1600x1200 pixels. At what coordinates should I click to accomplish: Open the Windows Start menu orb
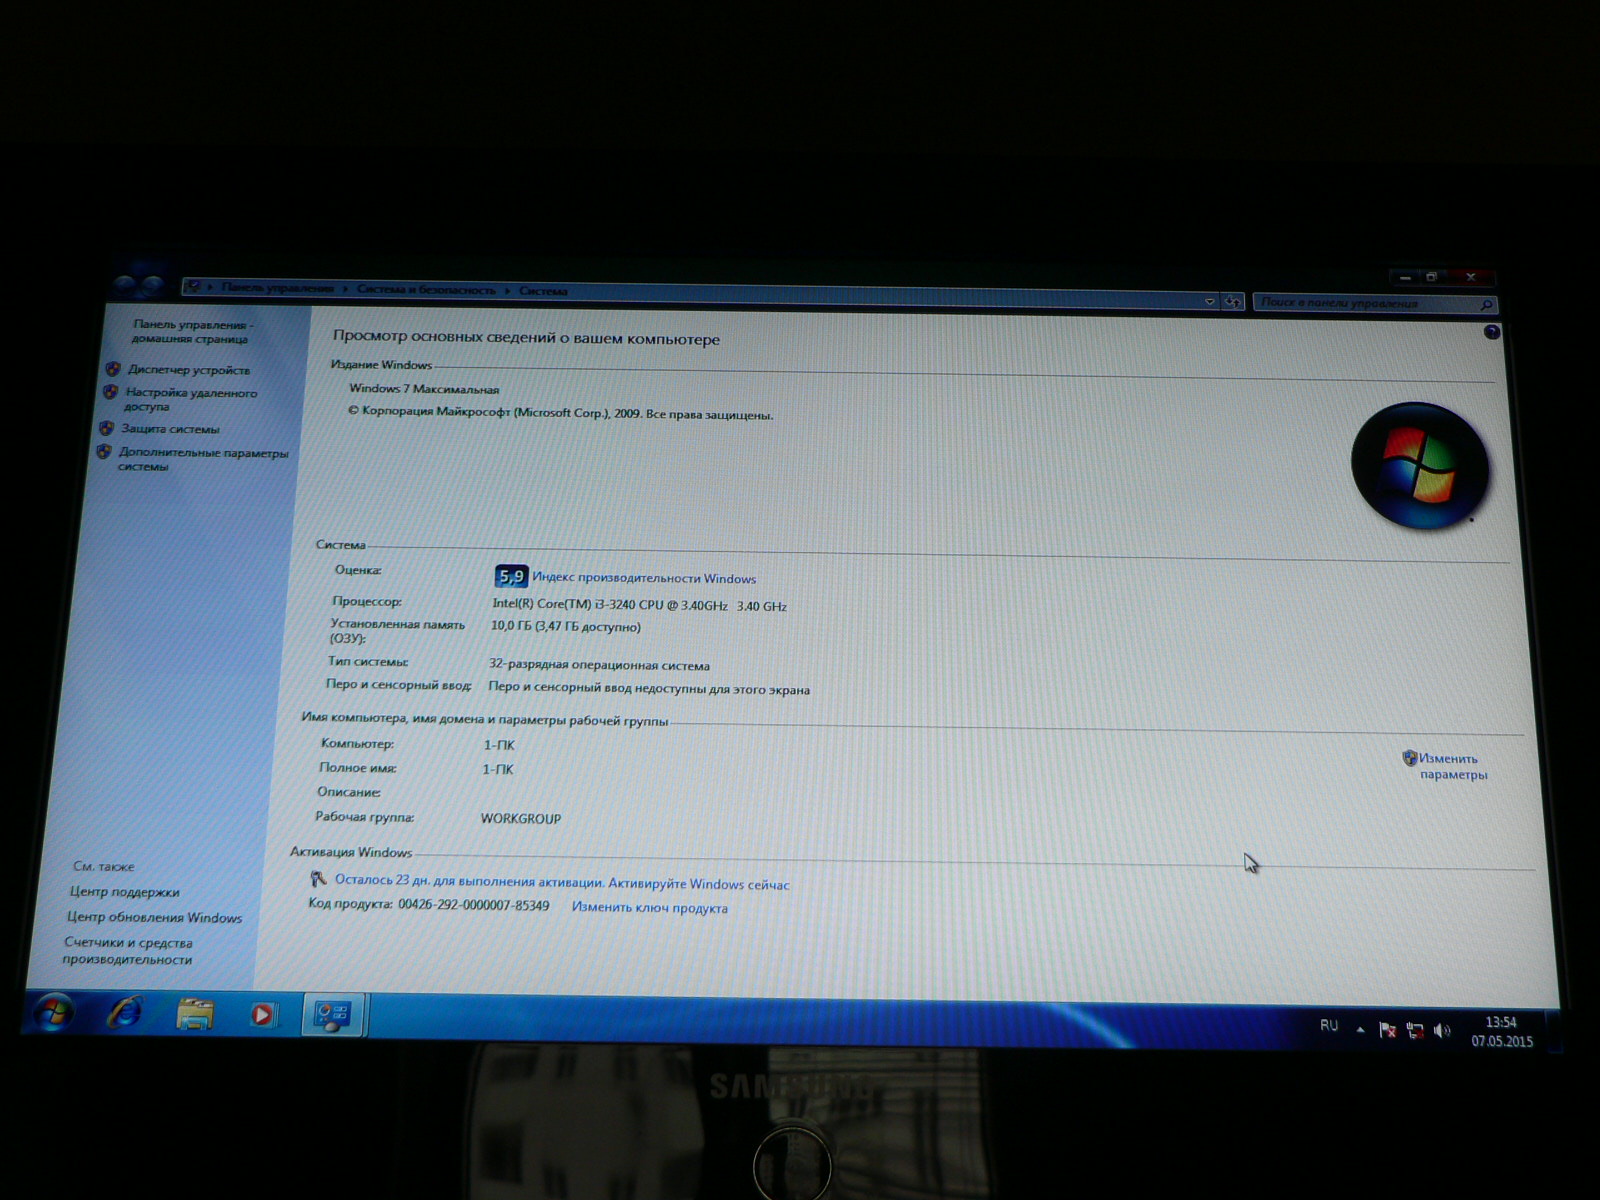click(x=52, y=1012)
